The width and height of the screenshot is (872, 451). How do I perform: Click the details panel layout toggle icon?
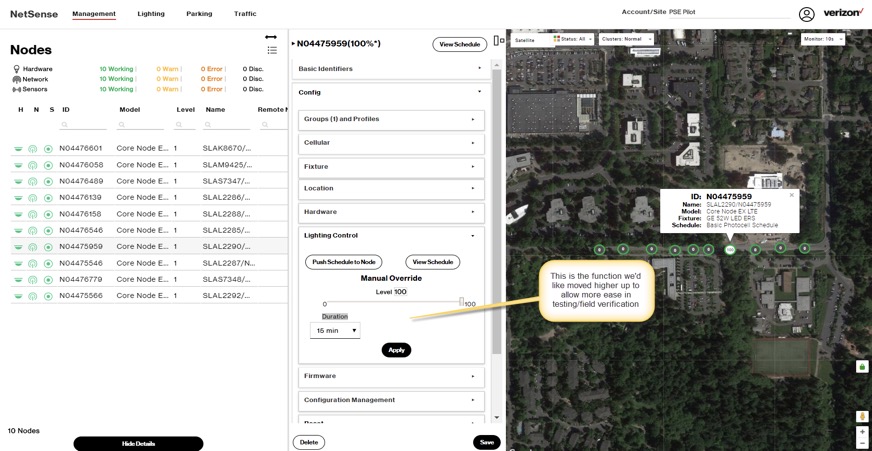499,41
